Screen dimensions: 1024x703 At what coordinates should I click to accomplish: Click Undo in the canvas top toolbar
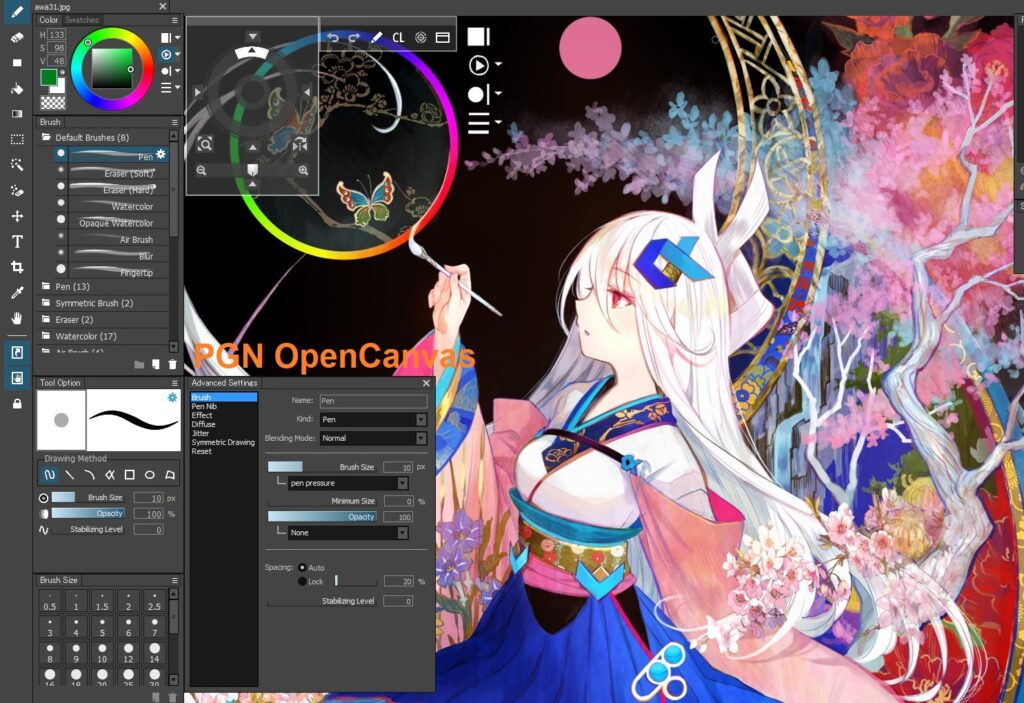333,37
